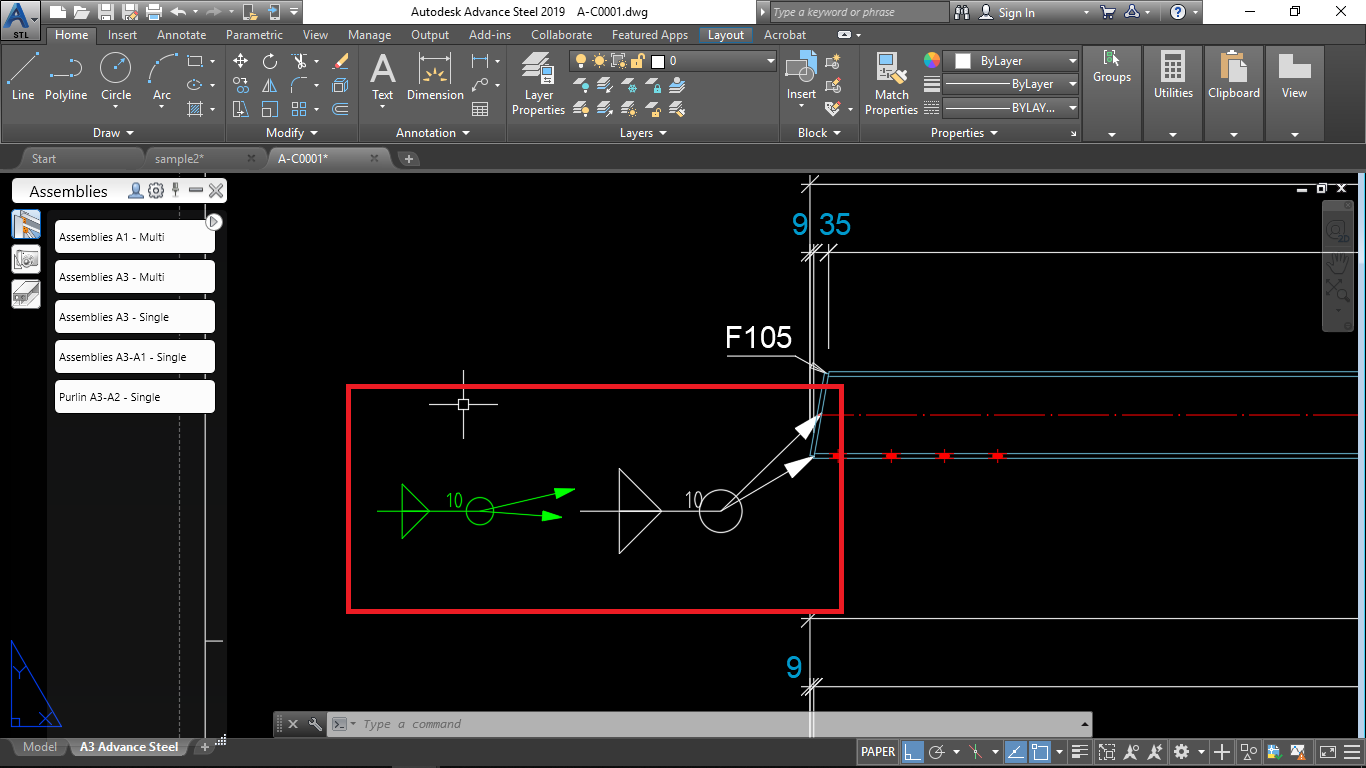This screenshot has width=1366, height=768.
Task: Select the Circle drawing tool
Action: click(x=115, y=70)
